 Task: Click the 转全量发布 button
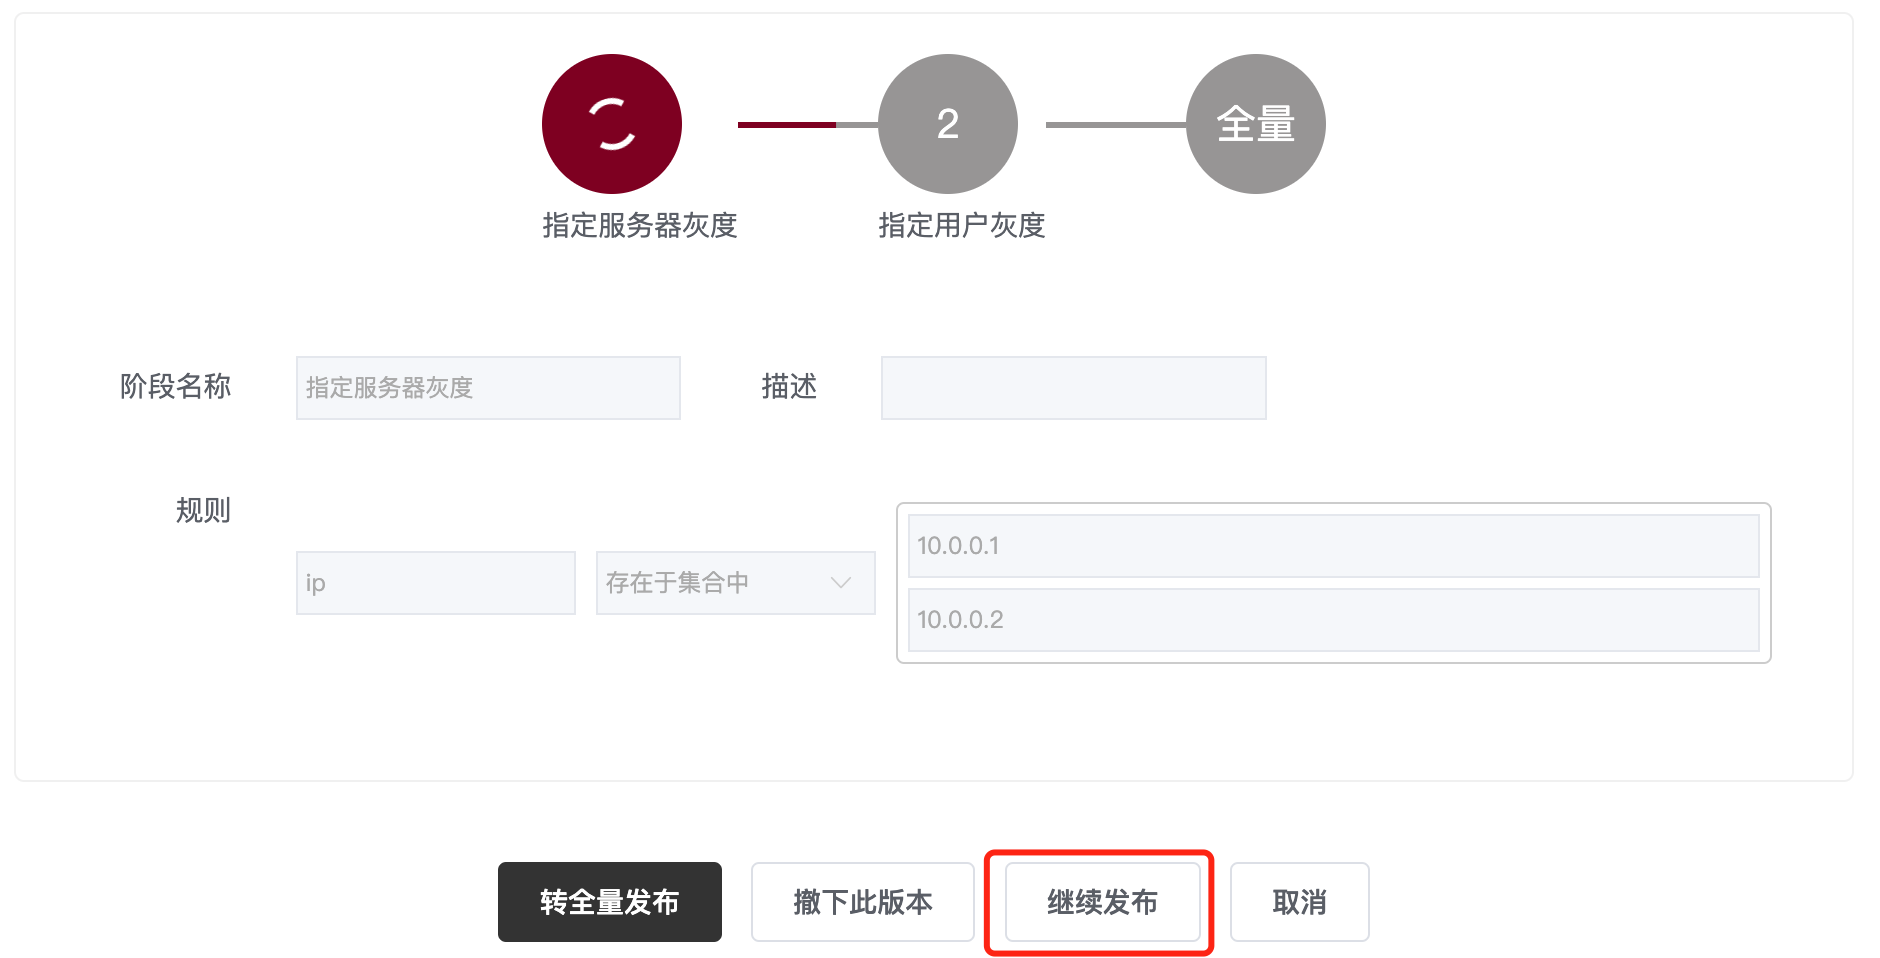click(610, 902)
